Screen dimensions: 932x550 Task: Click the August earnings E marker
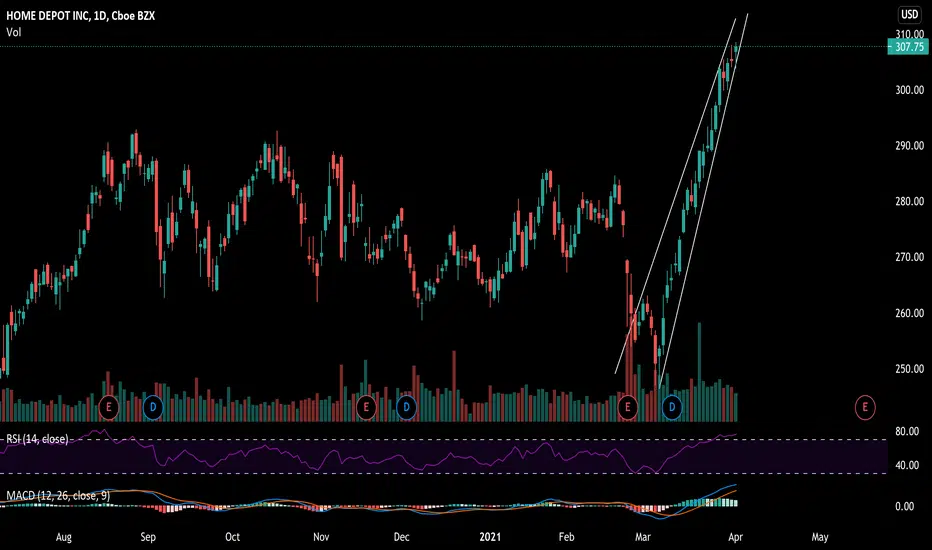[108, 407]
